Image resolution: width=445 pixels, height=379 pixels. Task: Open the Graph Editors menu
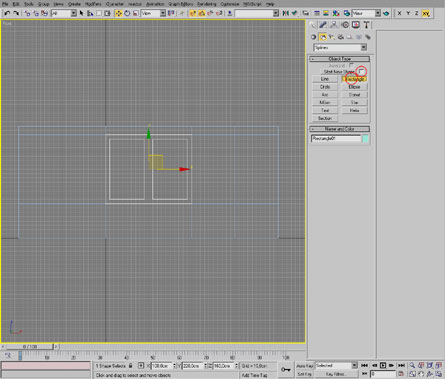tap(180, 4)
